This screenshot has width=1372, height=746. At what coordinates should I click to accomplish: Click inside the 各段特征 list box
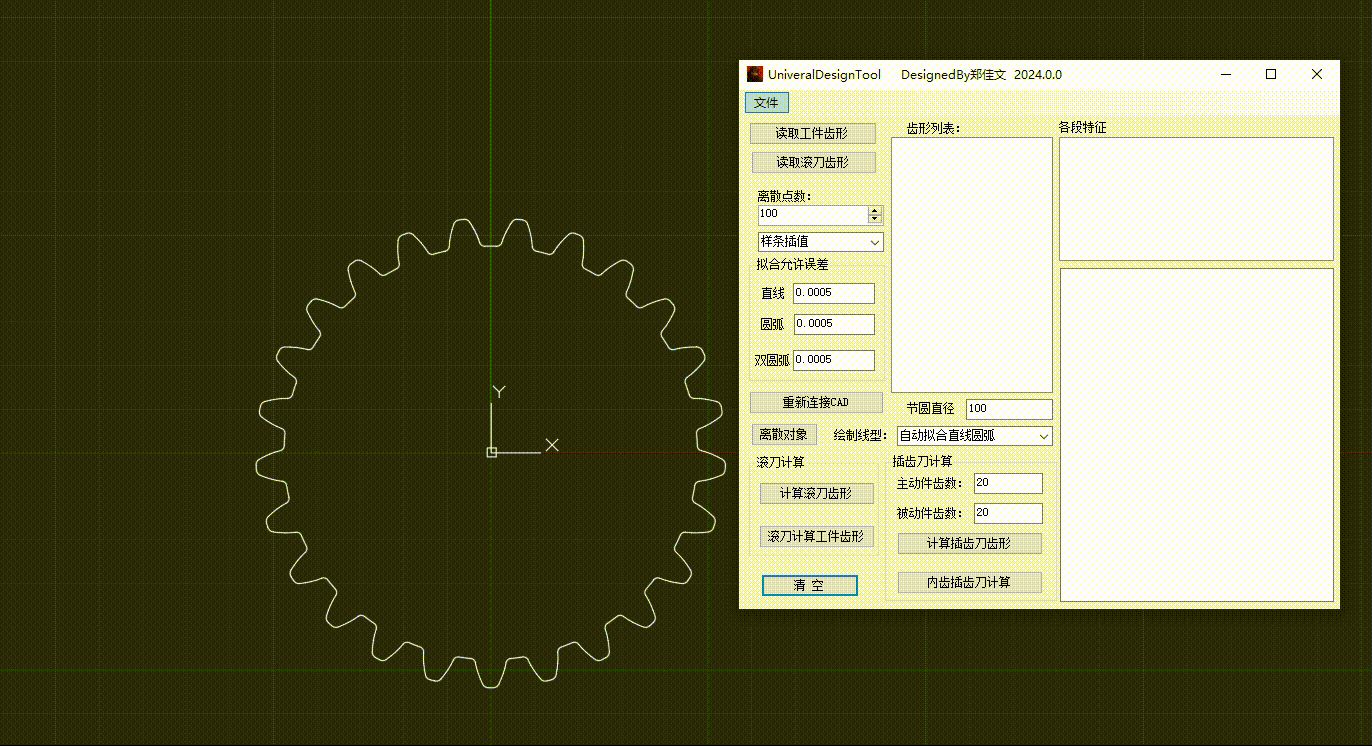(1196, 198)
